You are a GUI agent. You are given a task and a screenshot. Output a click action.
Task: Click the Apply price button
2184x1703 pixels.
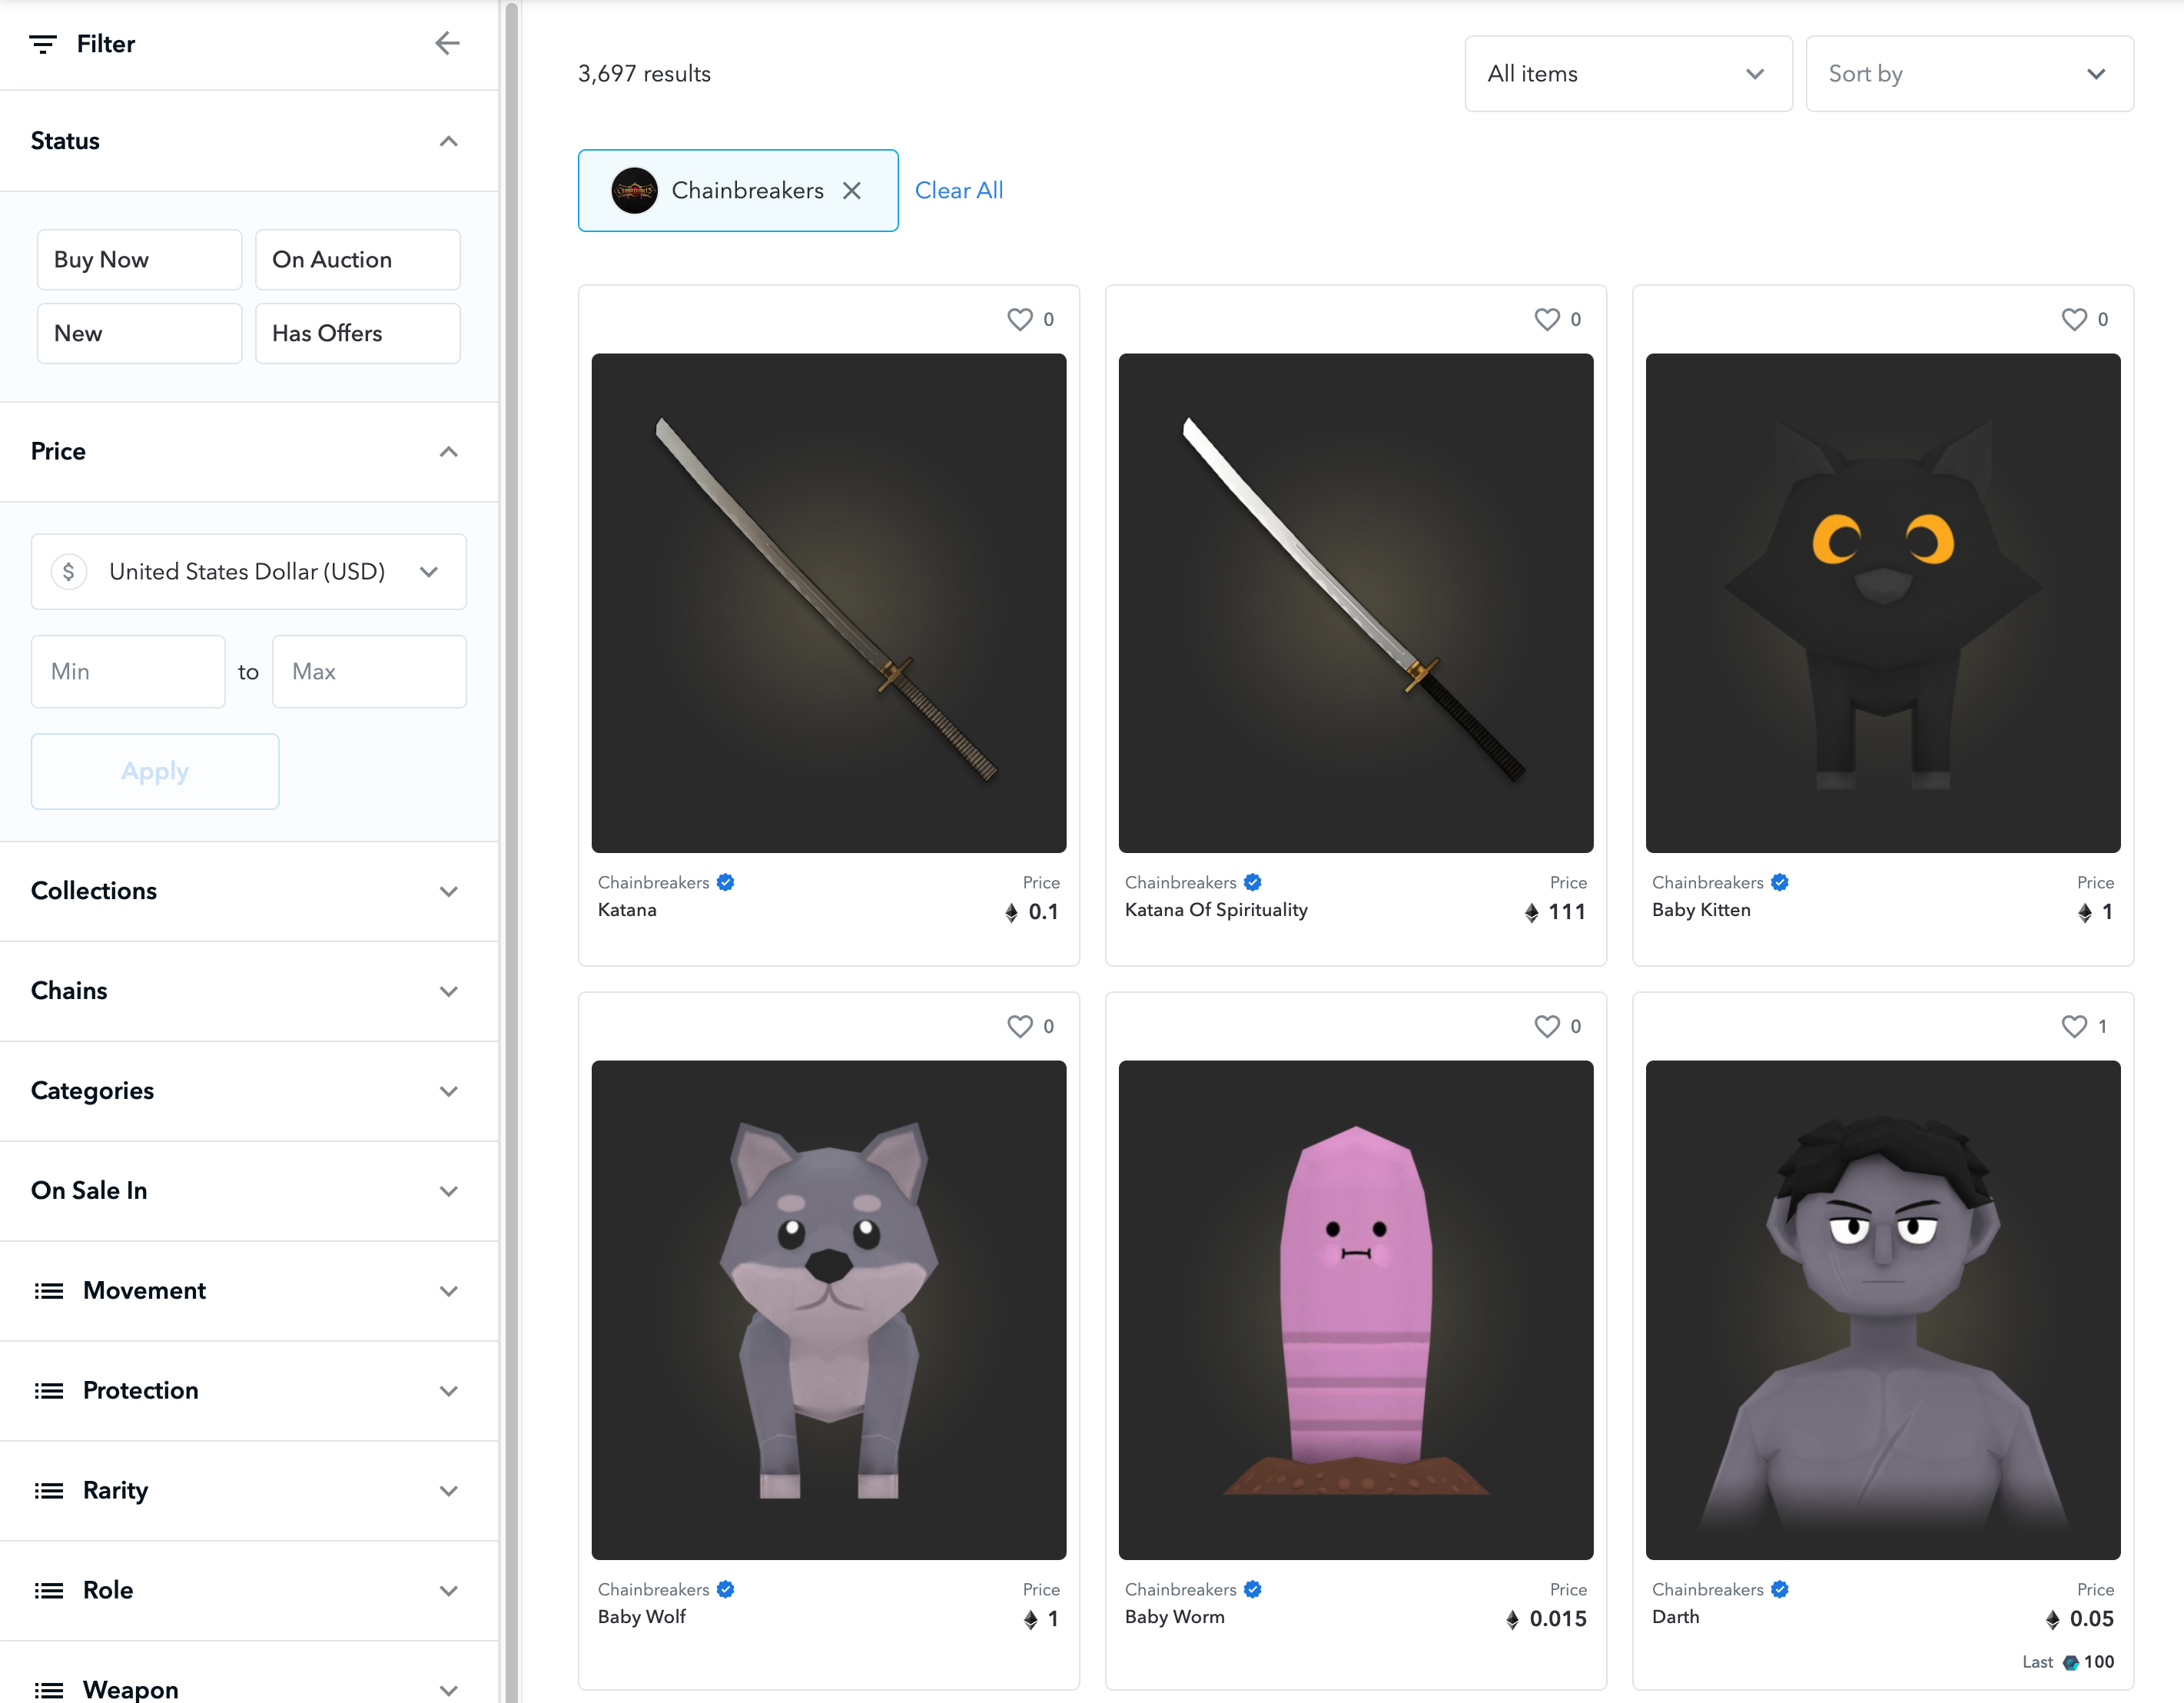click(155, 771)
